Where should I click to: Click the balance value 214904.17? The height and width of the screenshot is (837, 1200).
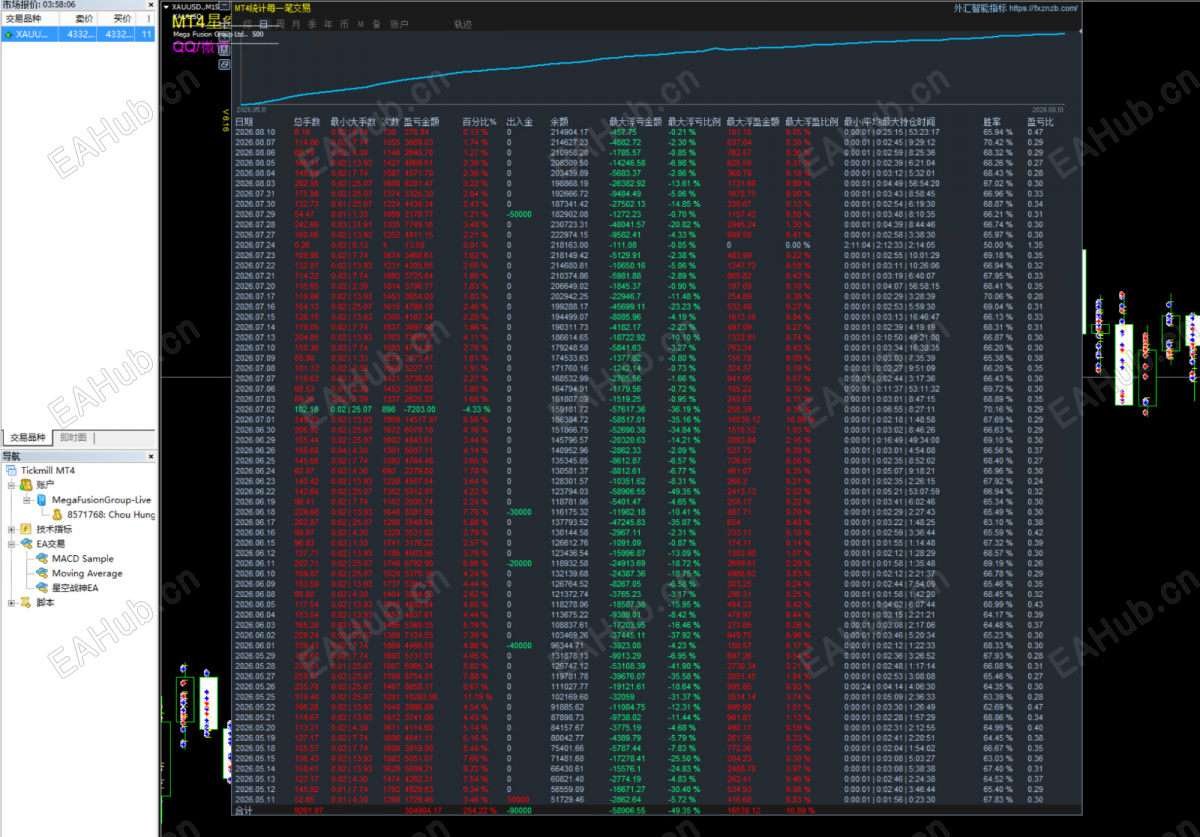[x=569, y=132]
